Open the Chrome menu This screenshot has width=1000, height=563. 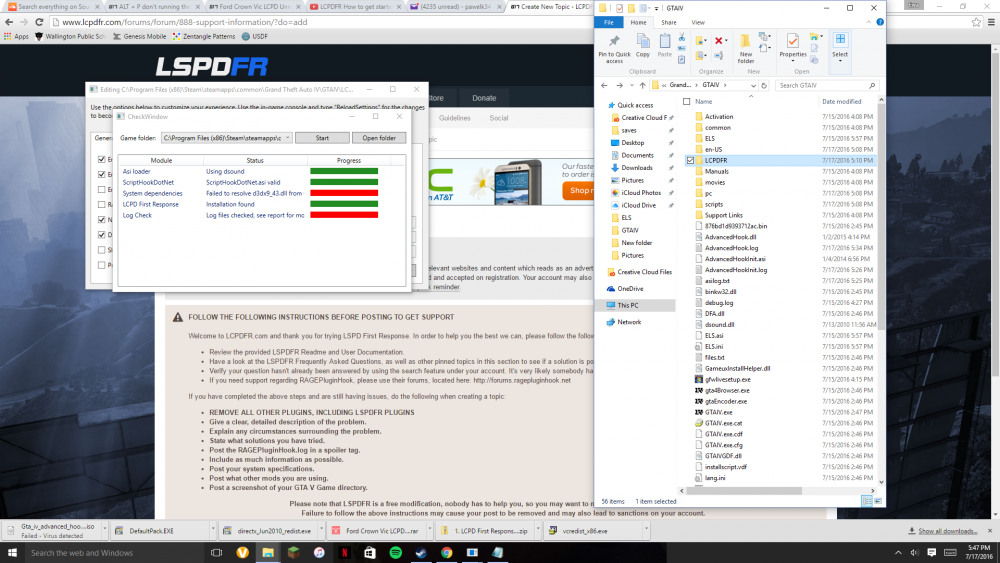coord(990,22)
